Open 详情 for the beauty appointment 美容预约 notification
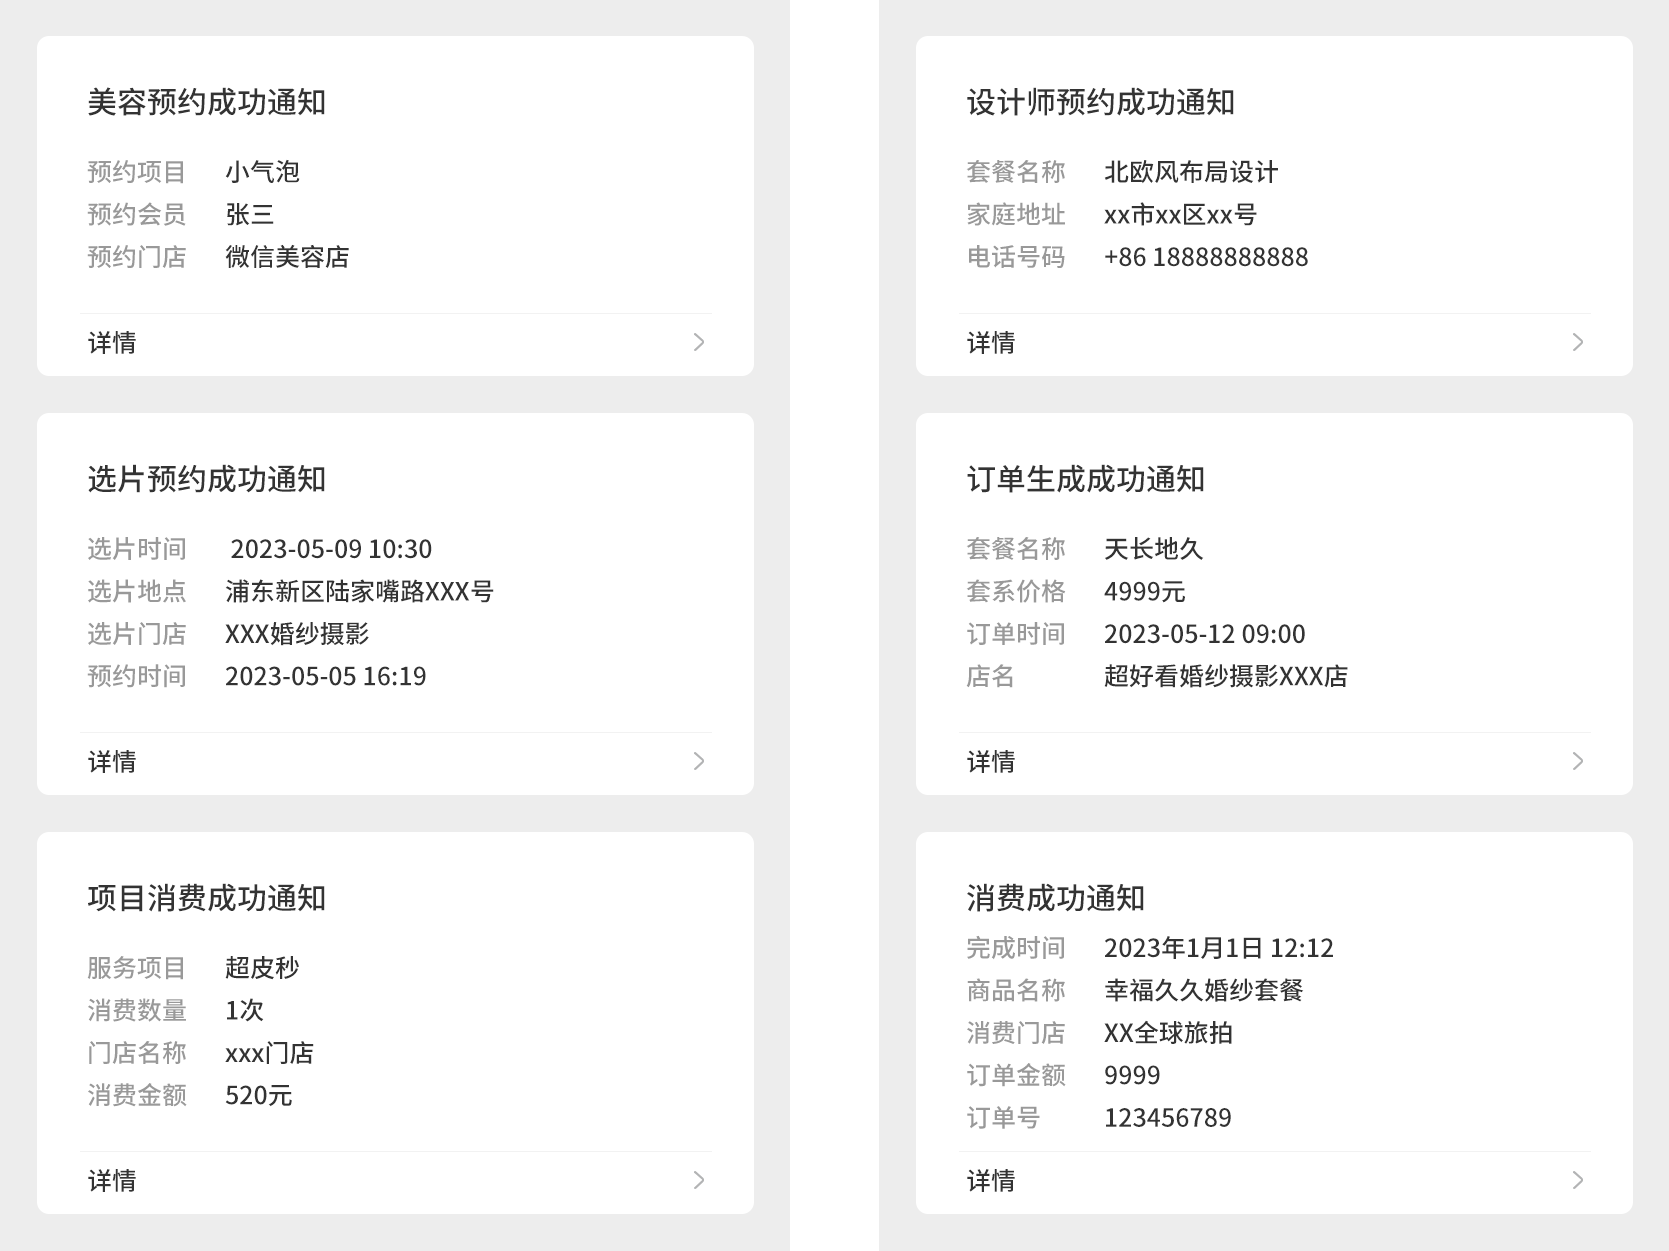Viewport: 1669px width, 1251px height. (112, 343)
